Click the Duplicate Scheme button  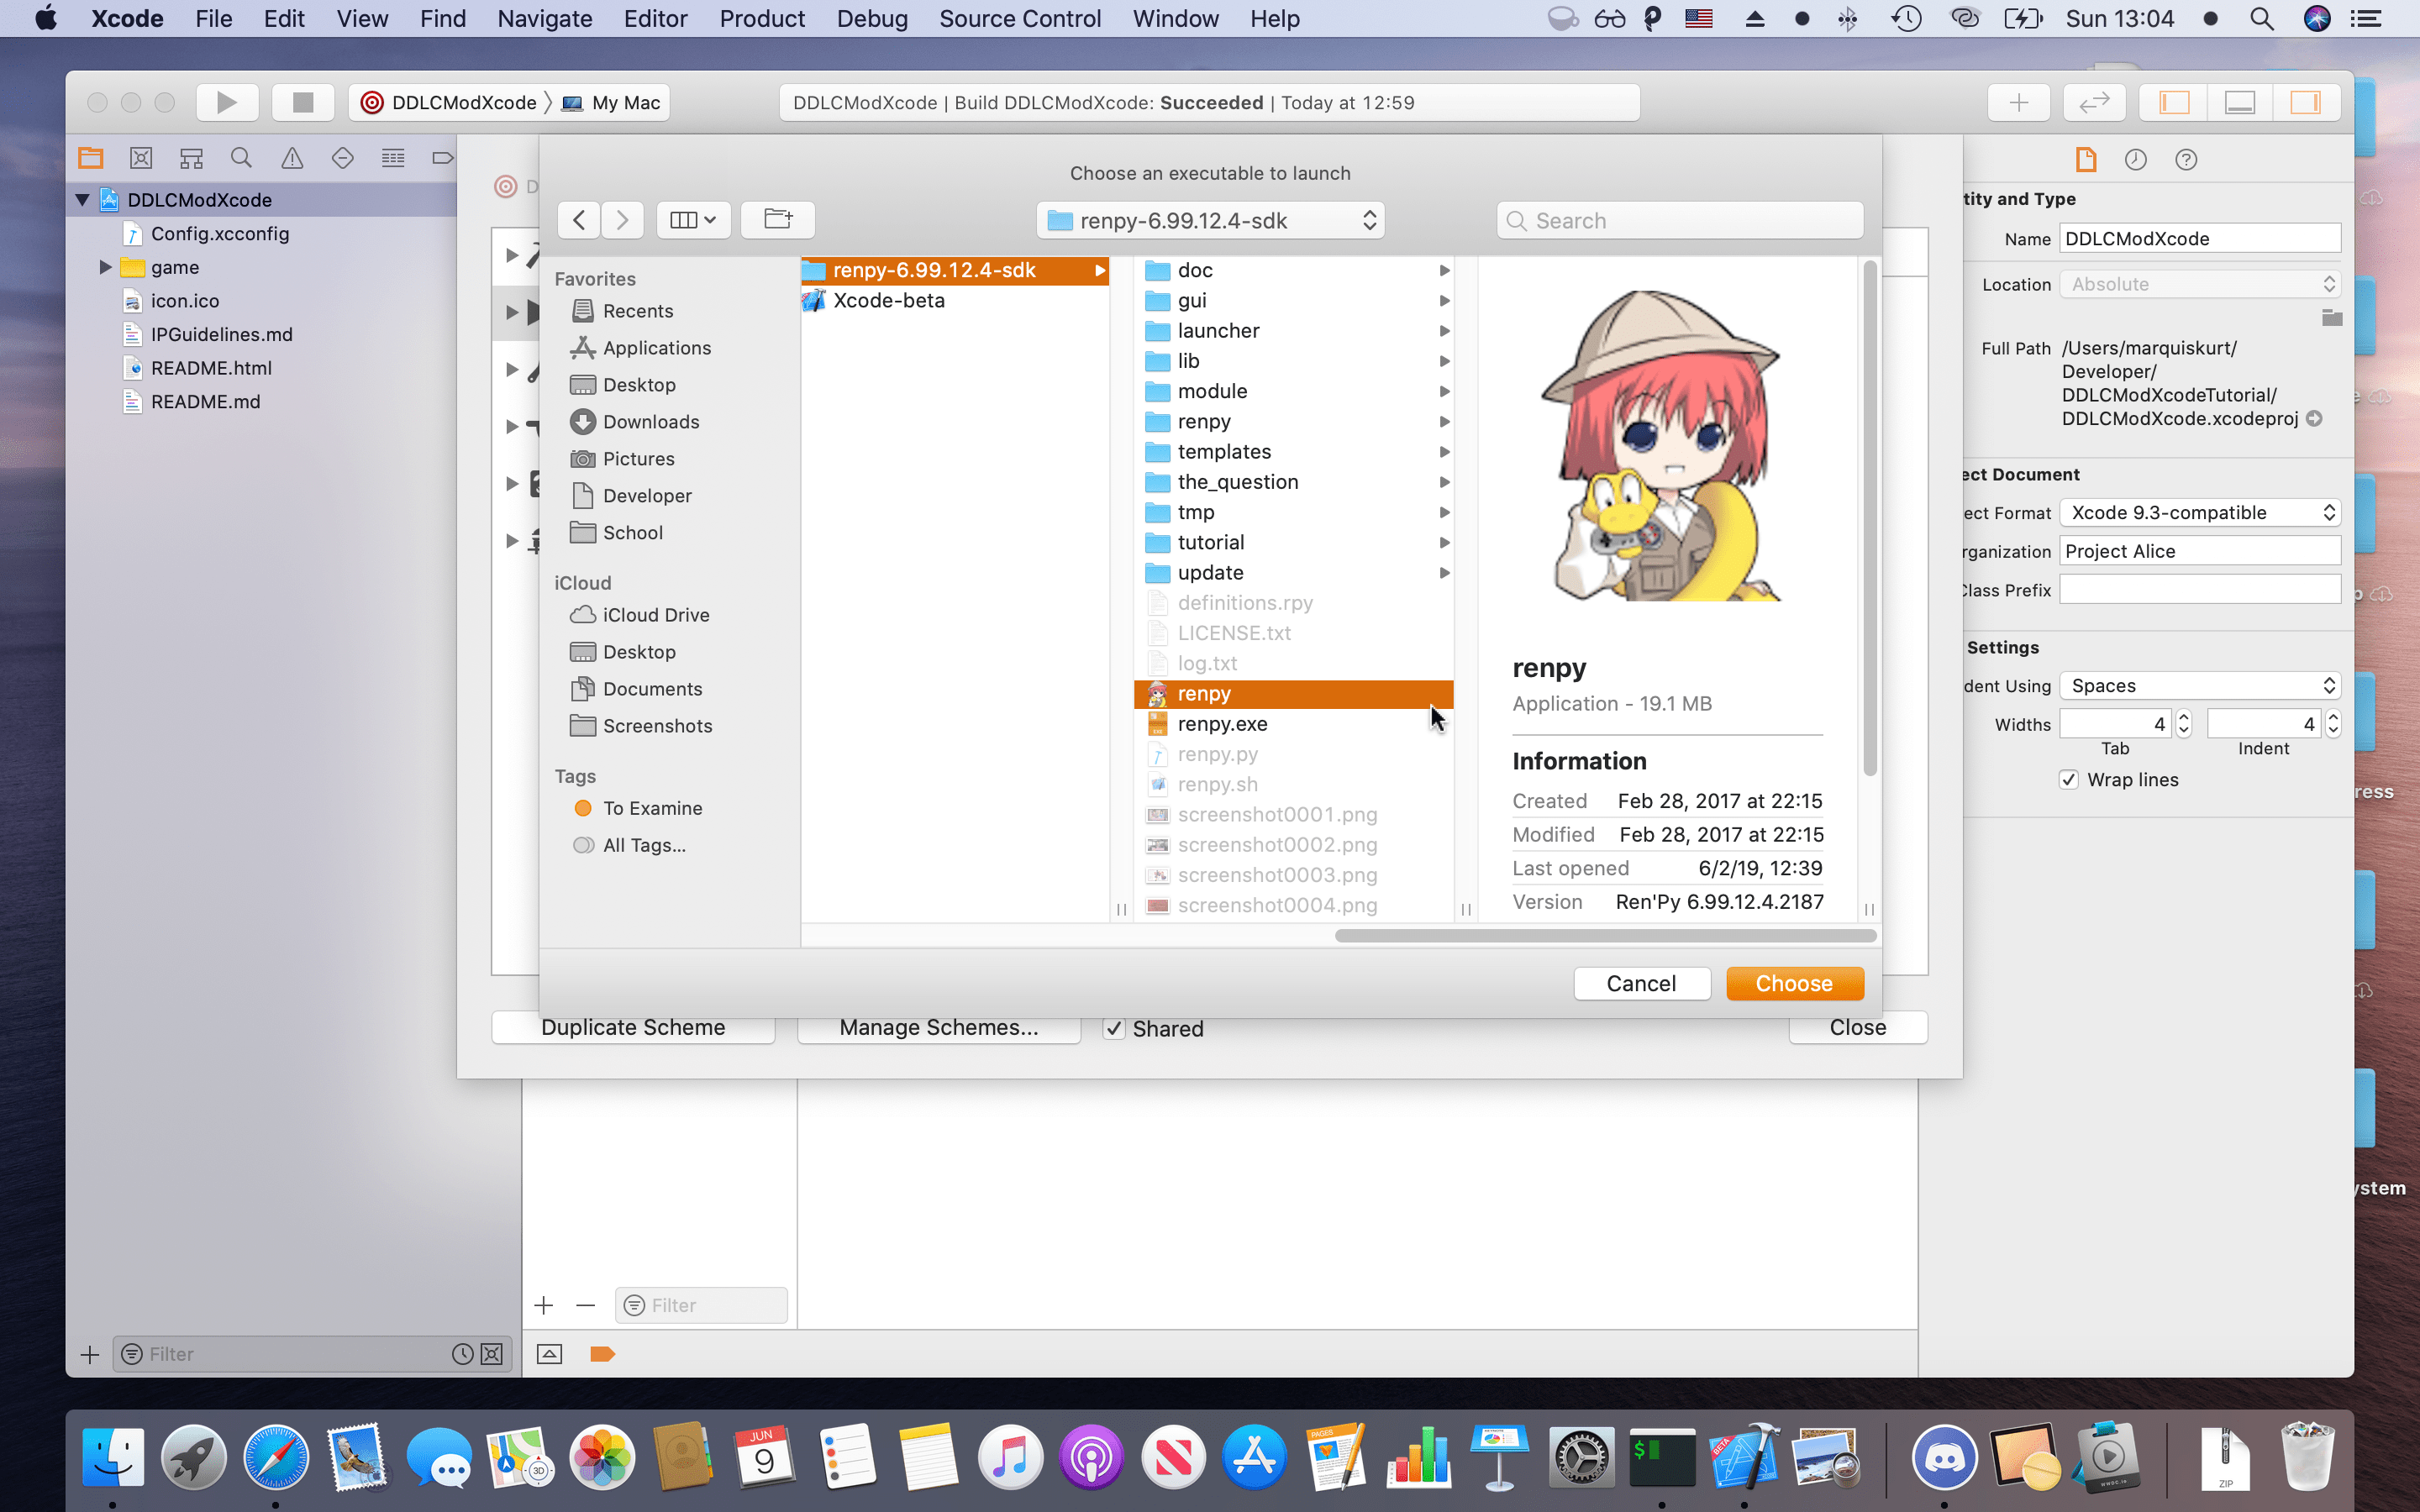(x=633, y=1028)
